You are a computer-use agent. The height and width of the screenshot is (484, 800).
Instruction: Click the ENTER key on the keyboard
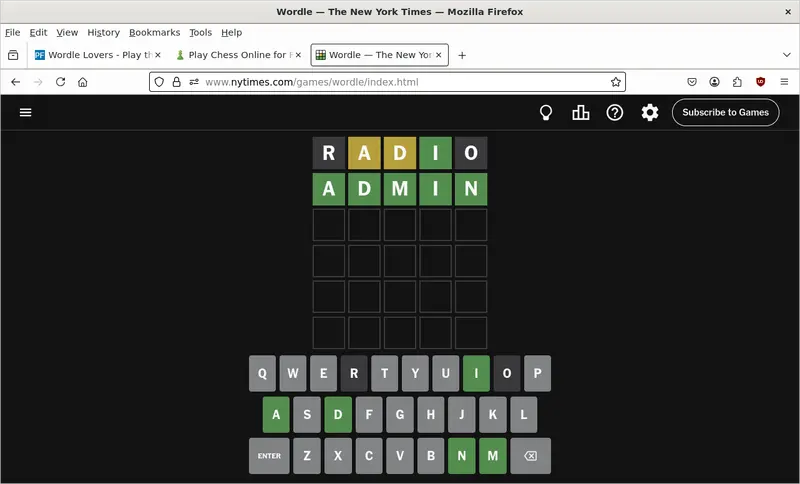pos(269,456)
